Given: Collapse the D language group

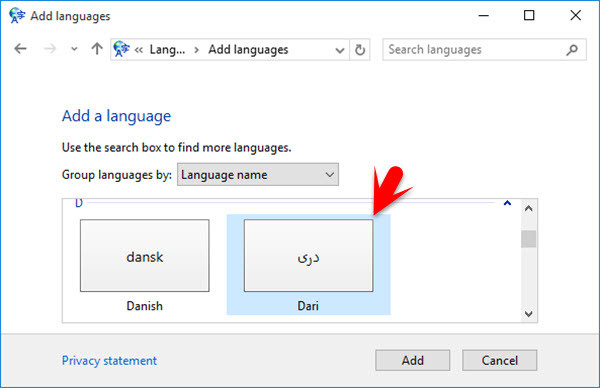Looking at the screenshot, I should (507, 203).
